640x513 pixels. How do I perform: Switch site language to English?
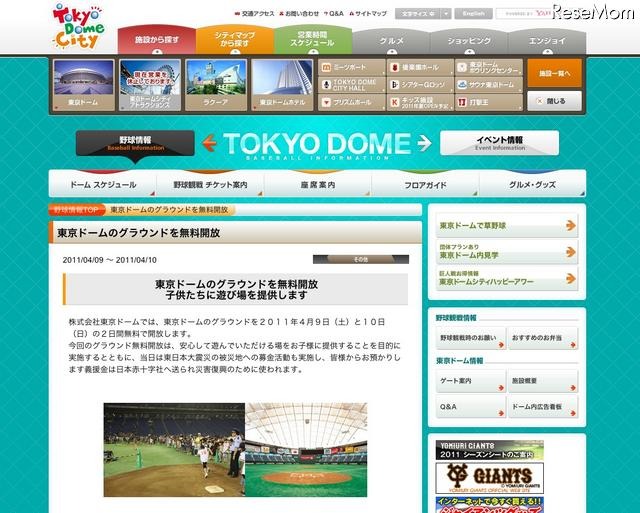[473, 13]
